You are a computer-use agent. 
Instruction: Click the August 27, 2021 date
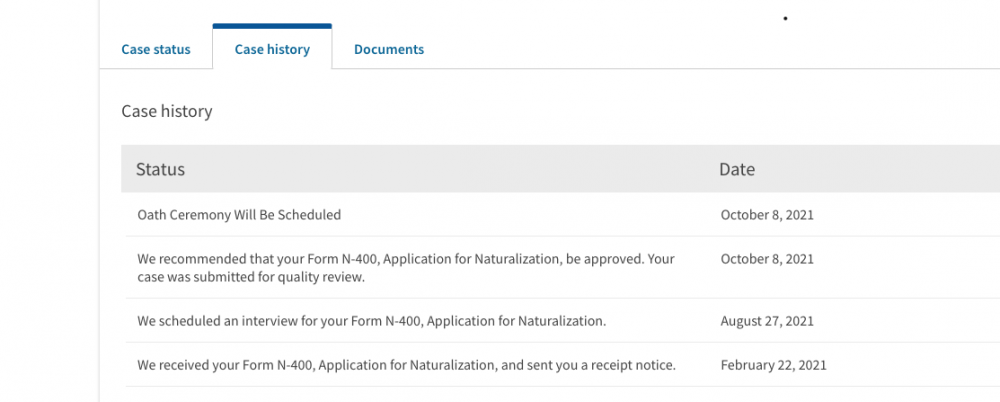pyautogui.click(x=767, y=321)
